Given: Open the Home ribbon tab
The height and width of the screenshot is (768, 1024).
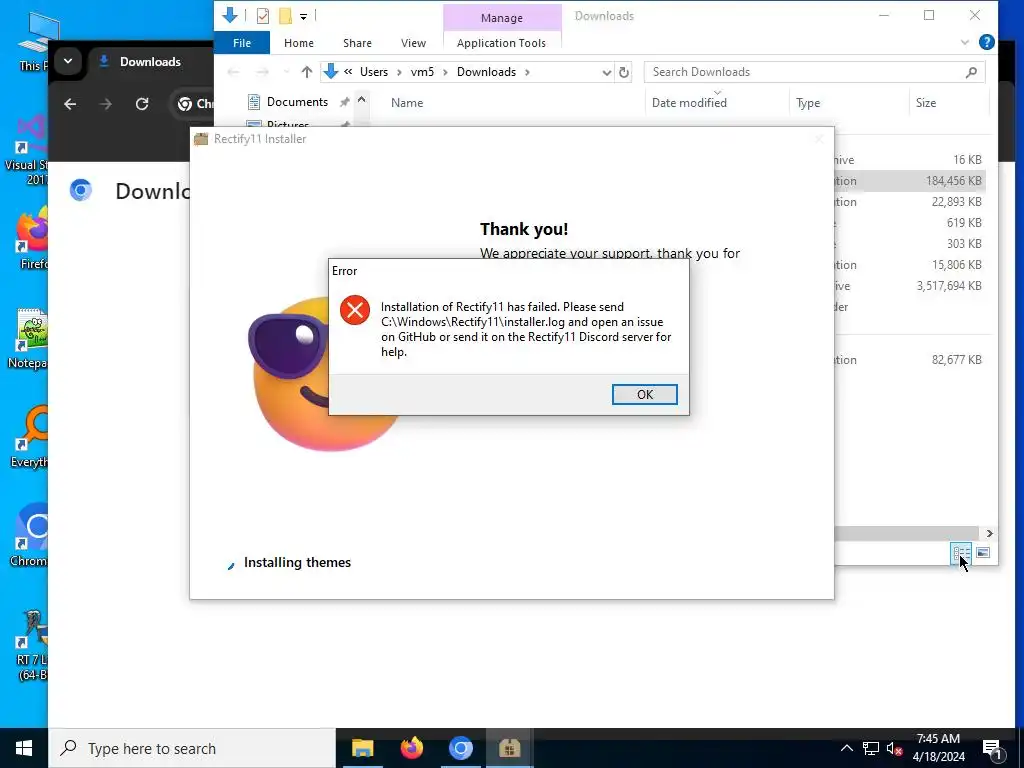Looking at the screenshot, I should coord(298,43).
